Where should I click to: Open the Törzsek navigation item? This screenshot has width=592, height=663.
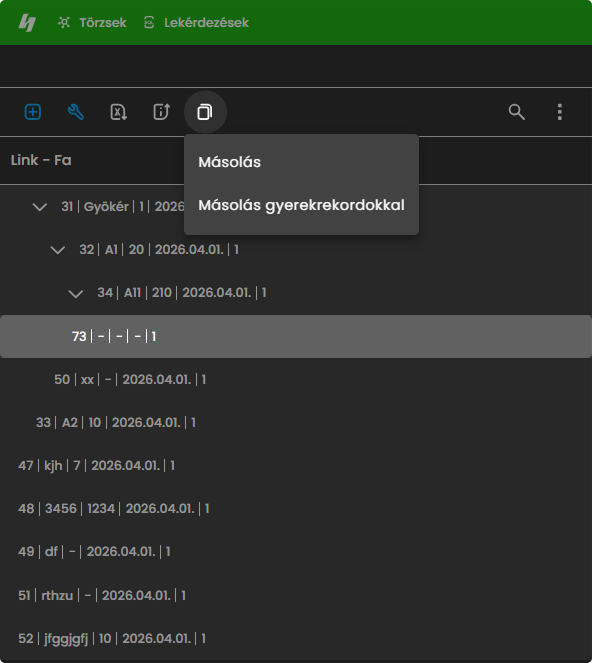92,22
